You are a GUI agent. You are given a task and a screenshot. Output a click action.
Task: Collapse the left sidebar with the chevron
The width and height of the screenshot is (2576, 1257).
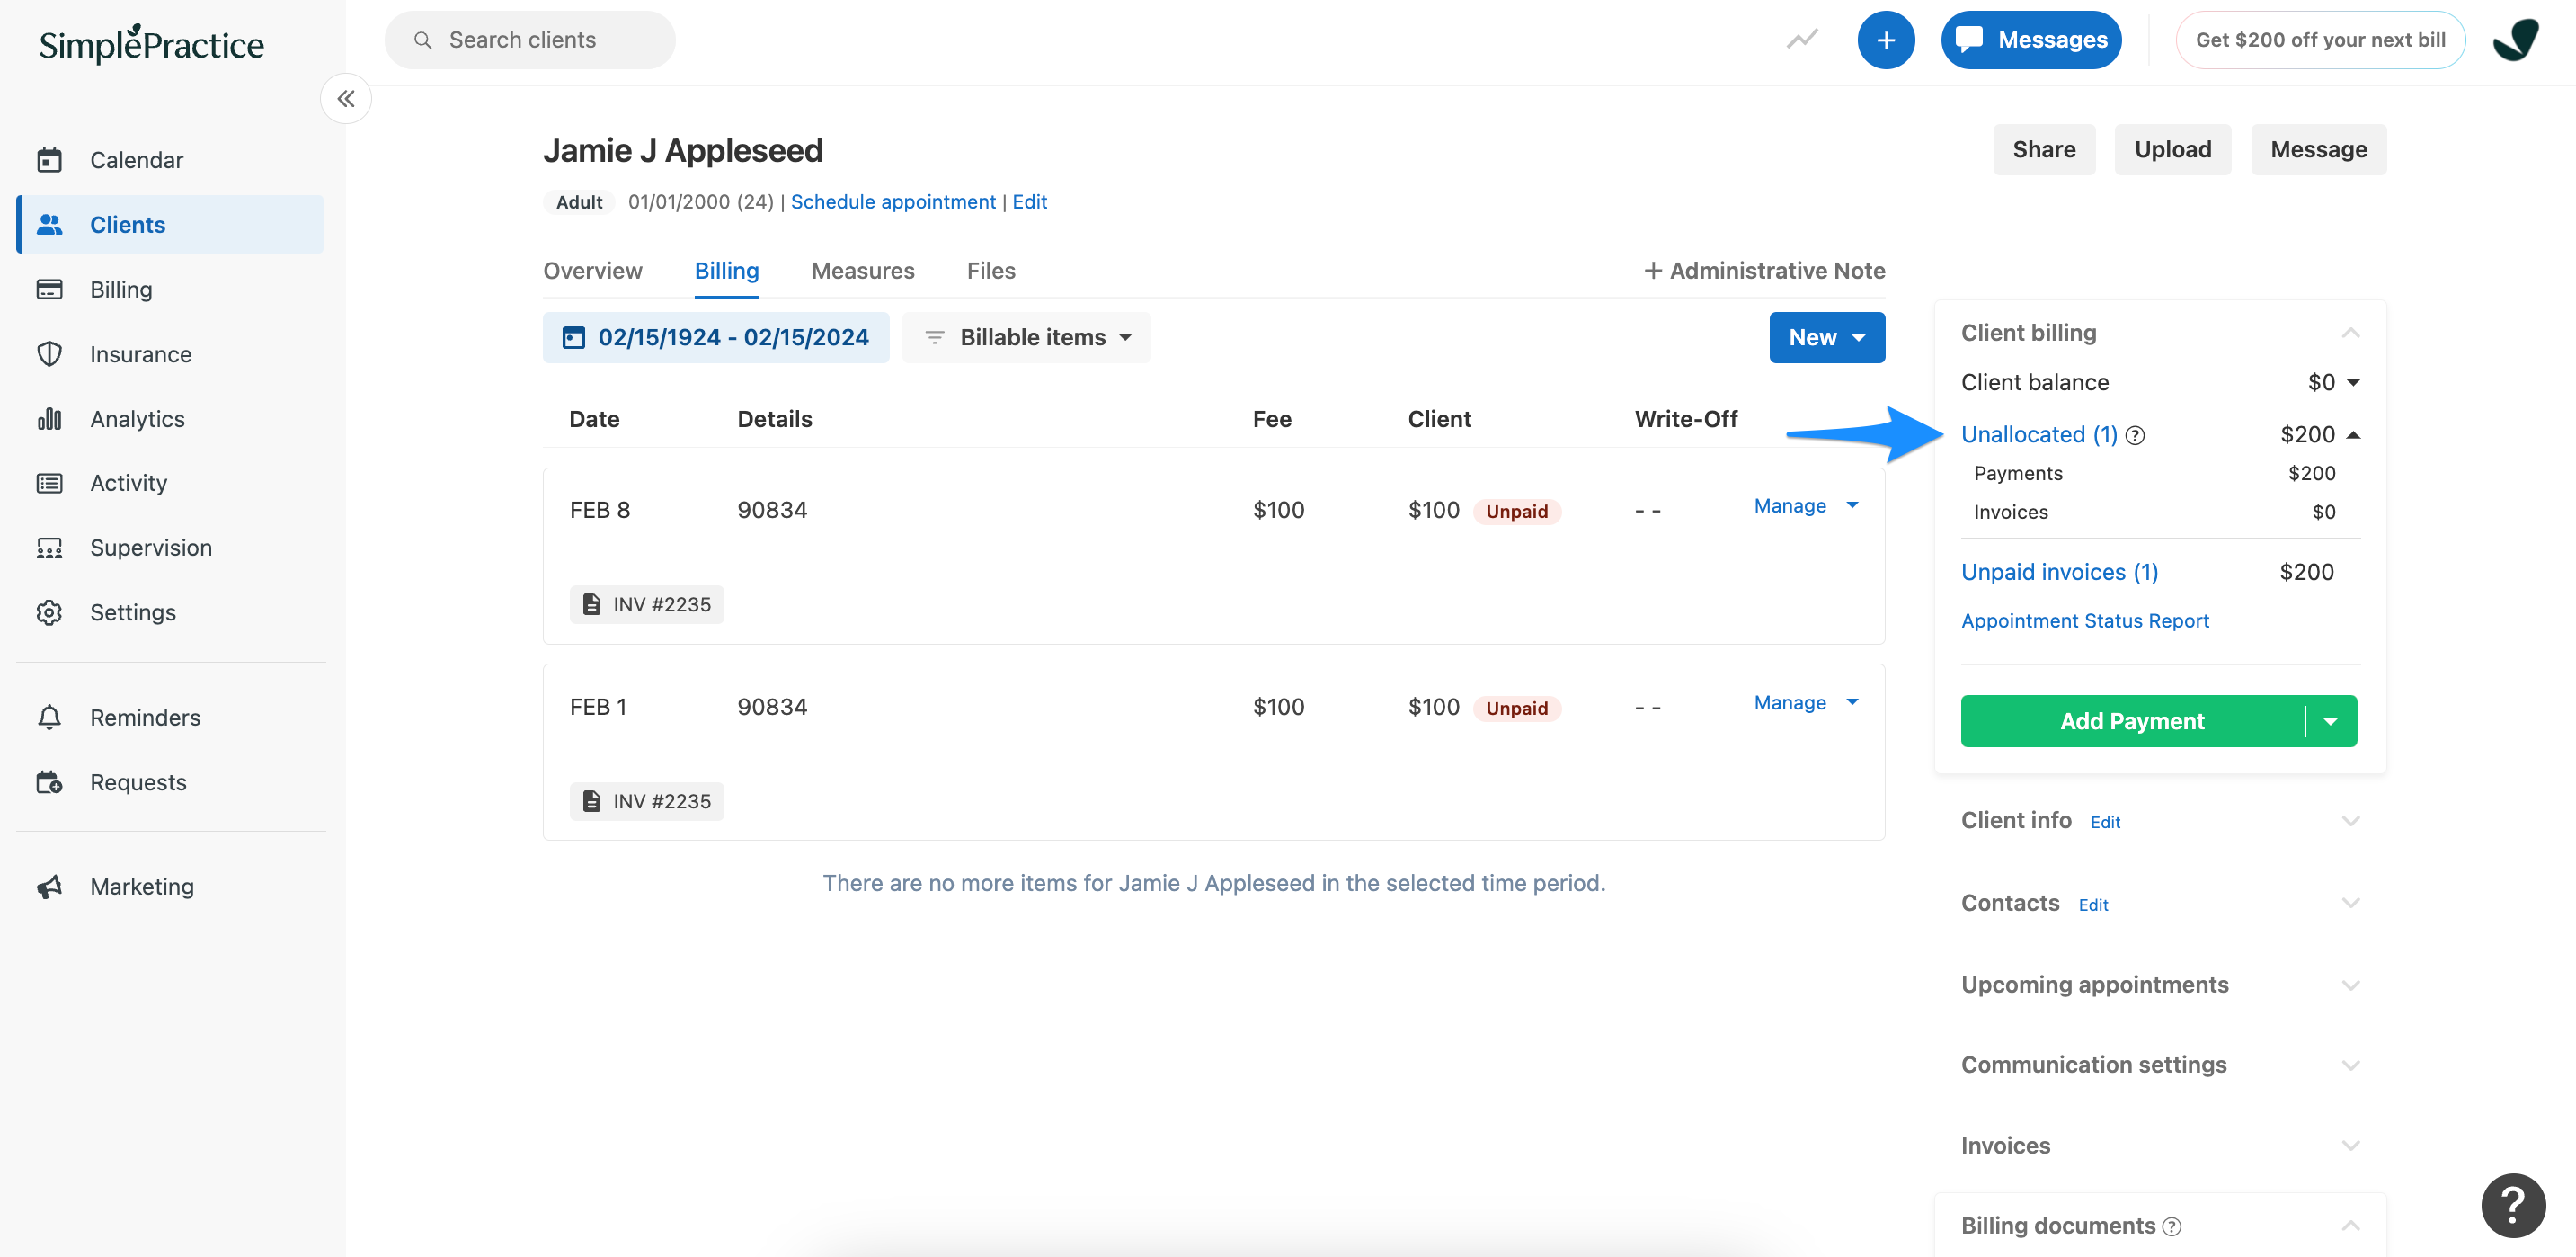coord(345,98)
